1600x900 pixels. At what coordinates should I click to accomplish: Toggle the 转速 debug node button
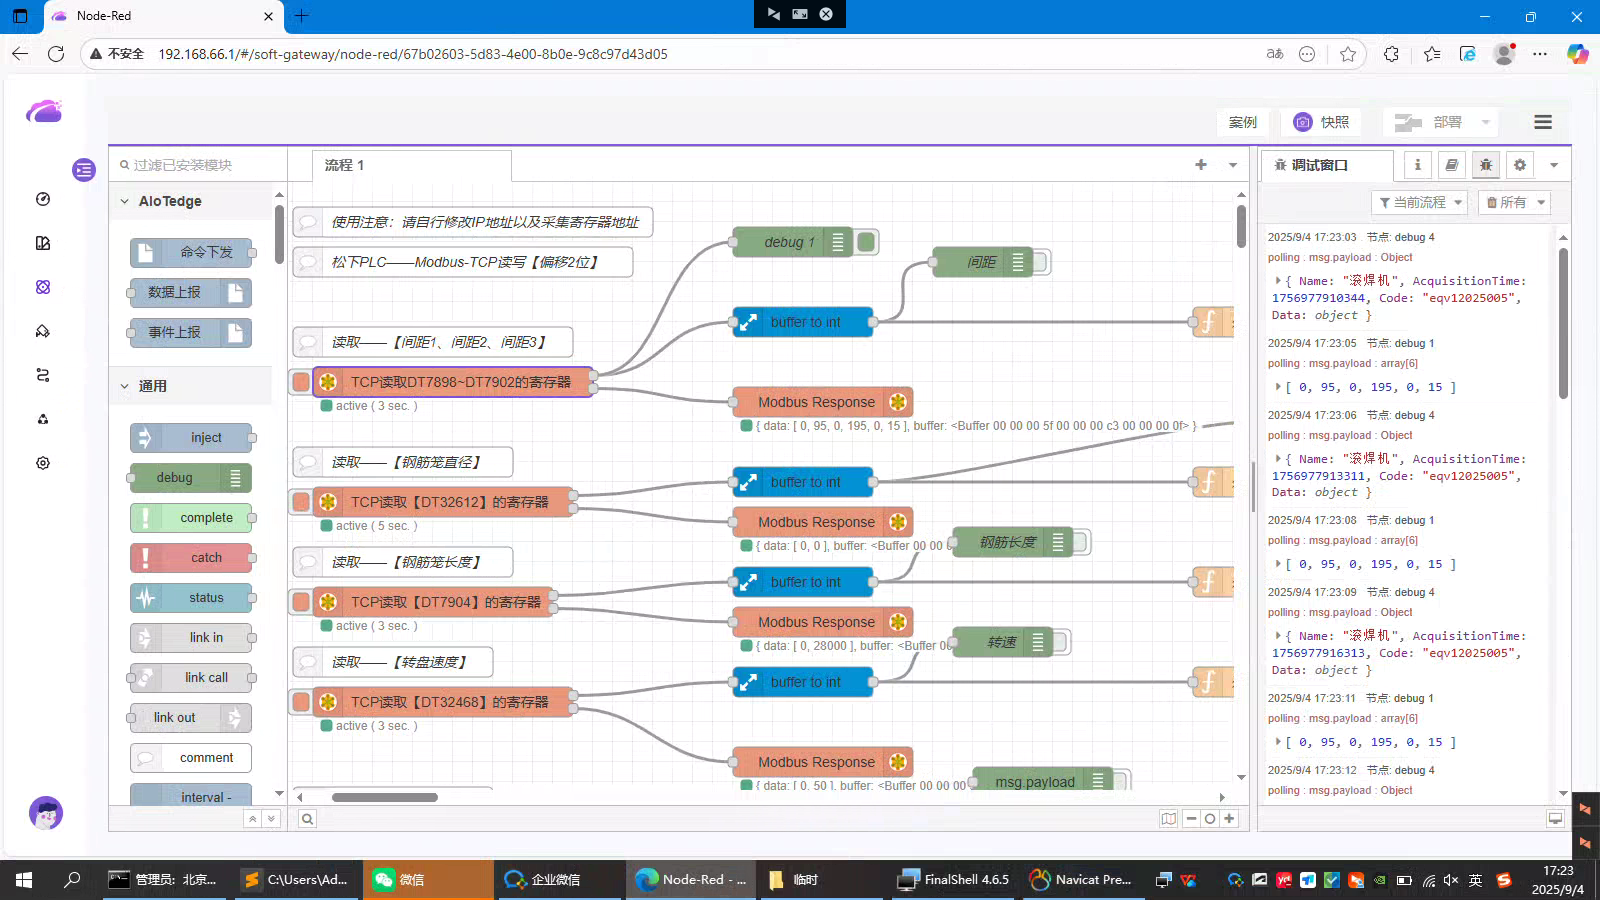tap(1060, 642)
